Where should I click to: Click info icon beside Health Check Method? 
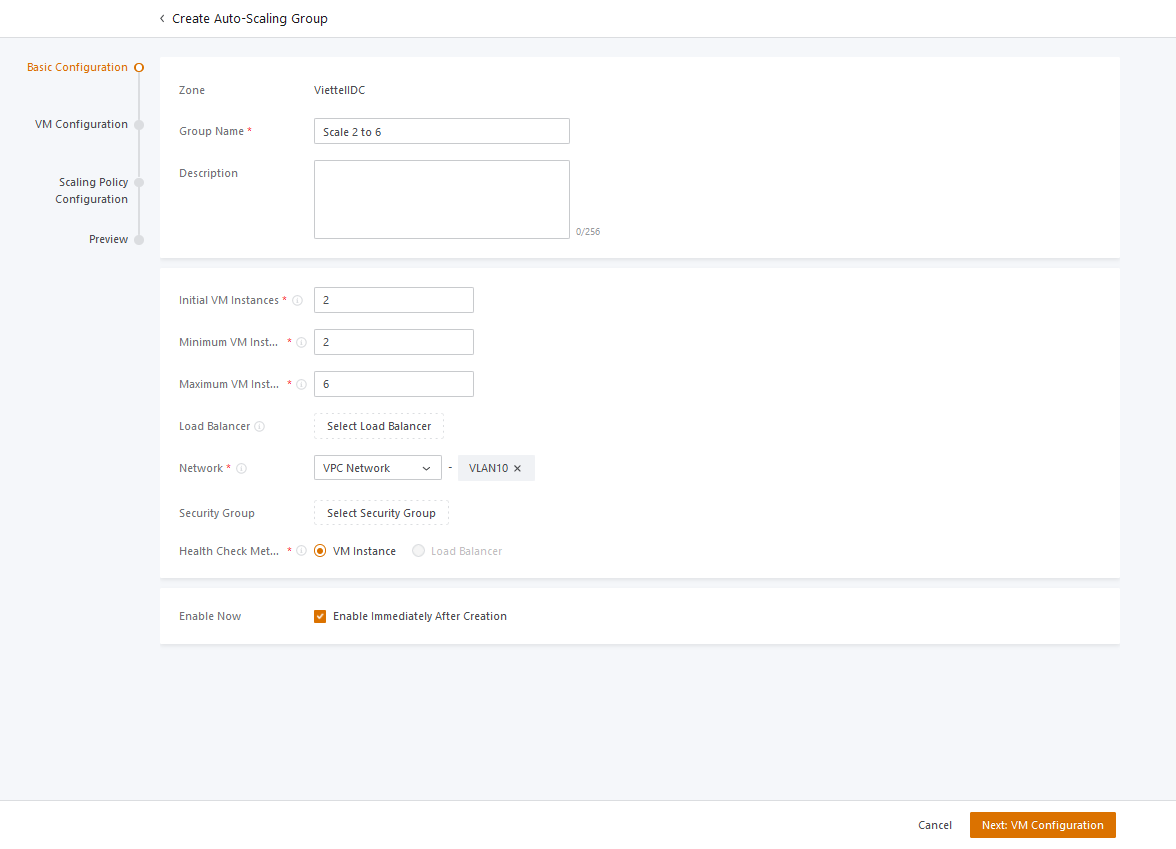[302, 551]
